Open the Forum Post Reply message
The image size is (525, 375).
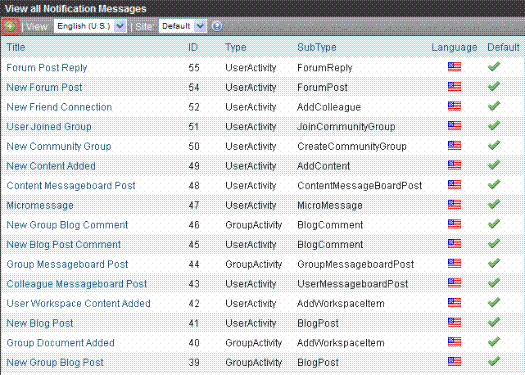pos(47,68)
